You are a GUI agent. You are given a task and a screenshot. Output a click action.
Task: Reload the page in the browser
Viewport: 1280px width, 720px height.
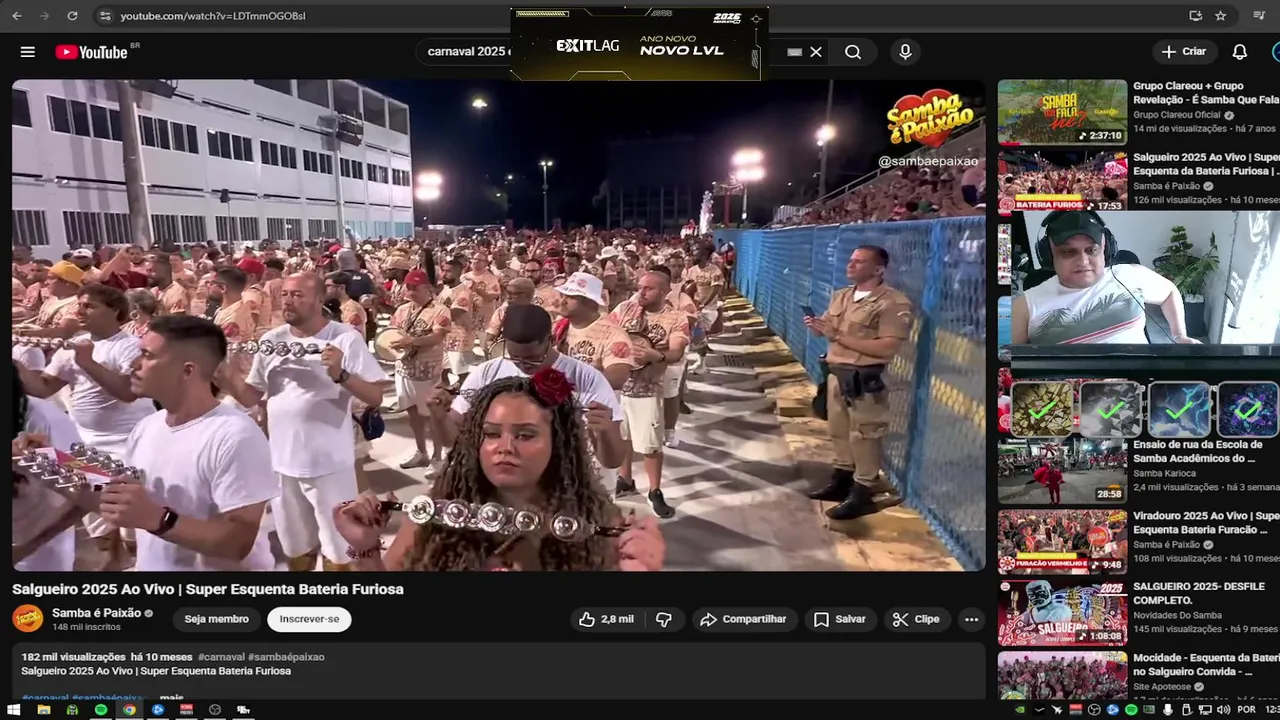72,16
